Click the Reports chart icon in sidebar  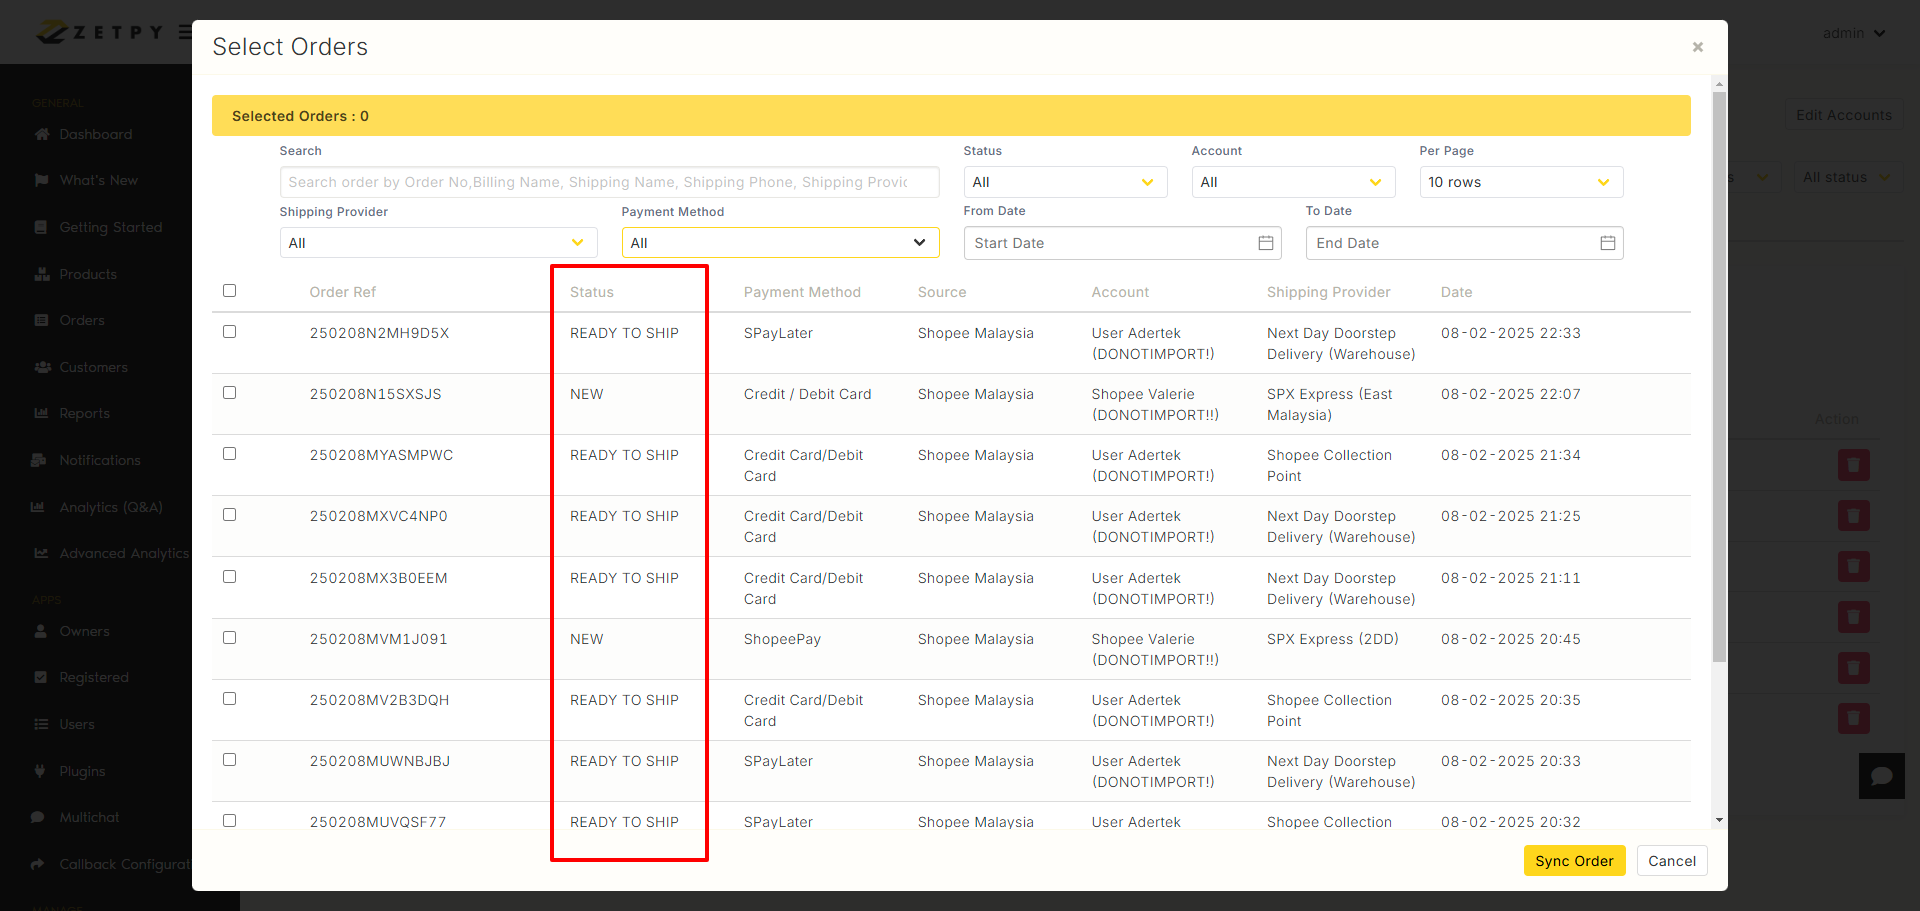click(41, 413)
